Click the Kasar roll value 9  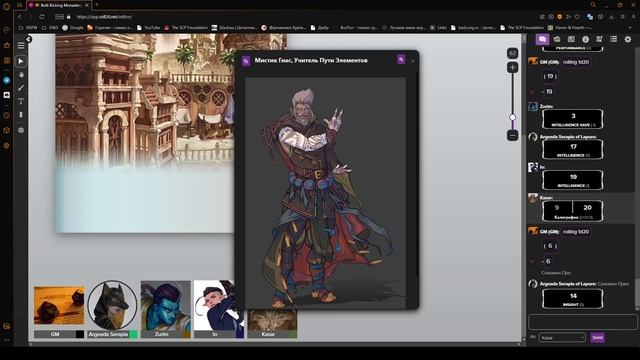[x=557, y=207]
